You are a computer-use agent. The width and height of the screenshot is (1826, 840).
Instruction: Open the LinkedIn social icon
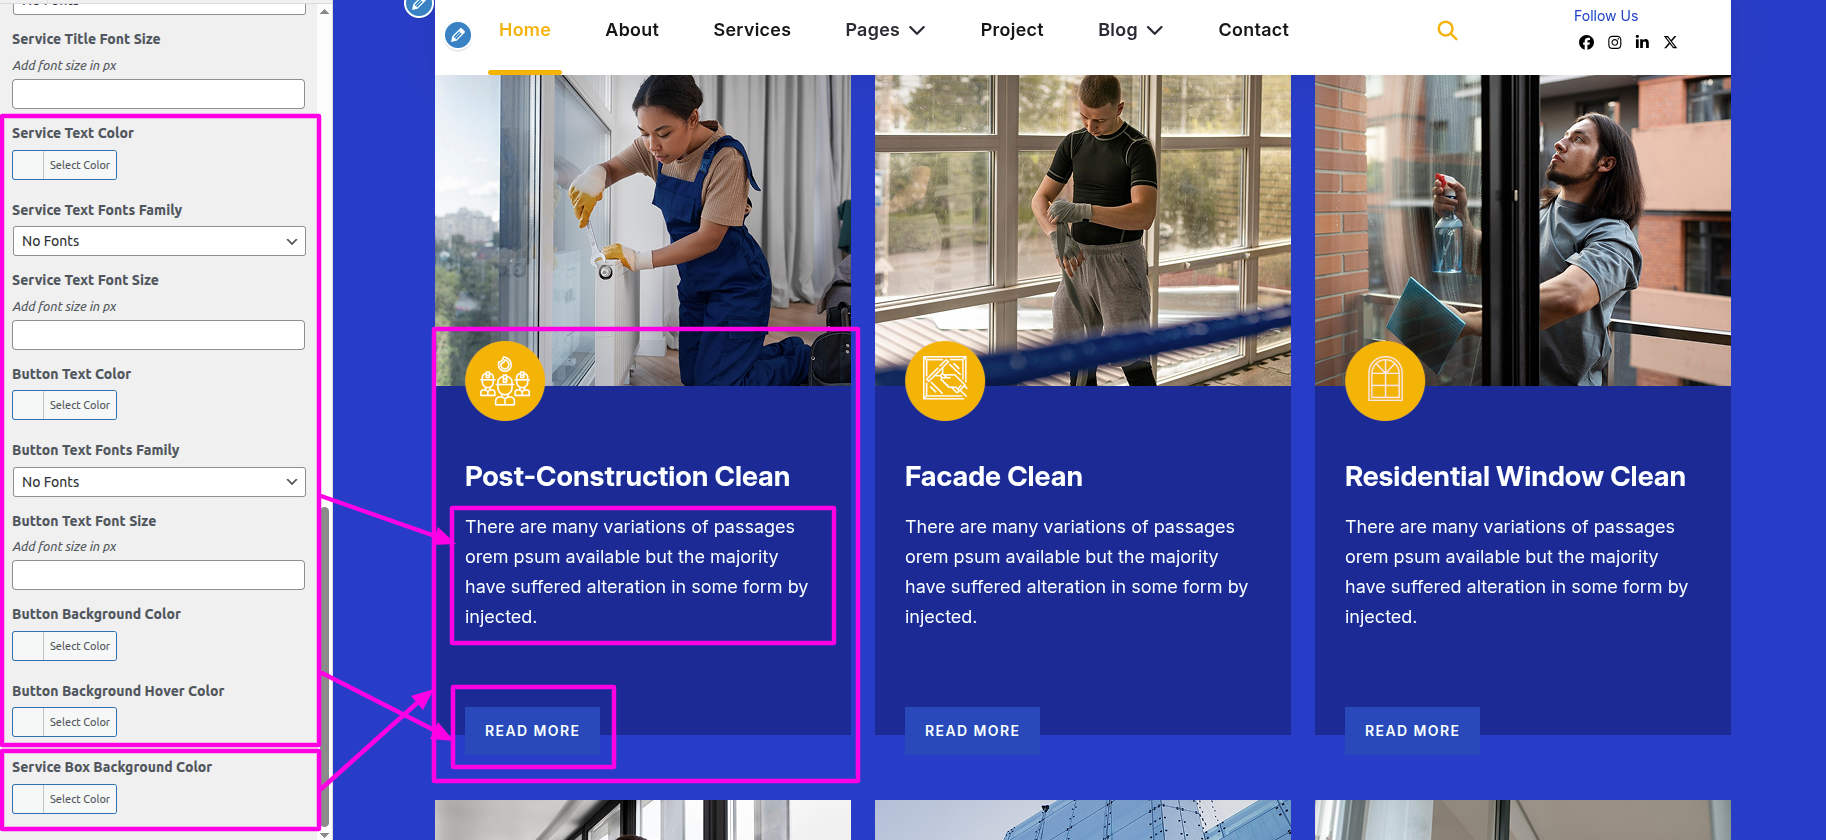point(1642,42)
